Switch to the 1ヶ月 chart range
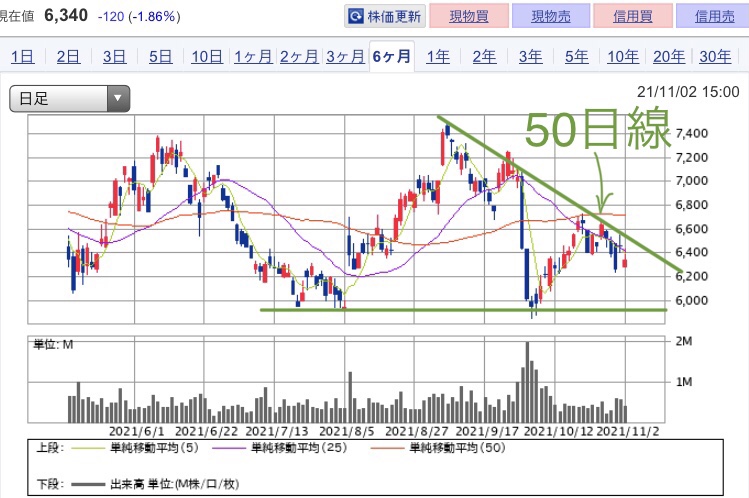The width and height of the screenshot is (749, 498). tap(253, 57)
